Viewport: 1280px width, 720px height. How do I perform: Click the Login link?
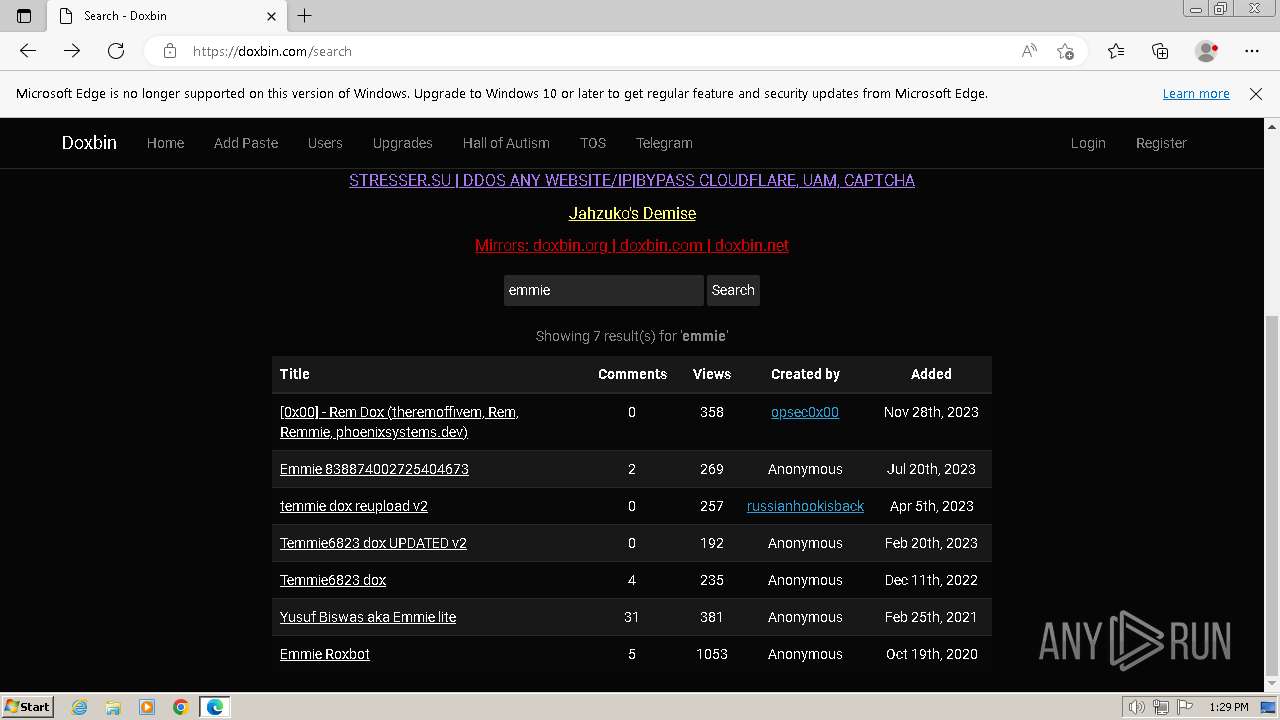1088,143
